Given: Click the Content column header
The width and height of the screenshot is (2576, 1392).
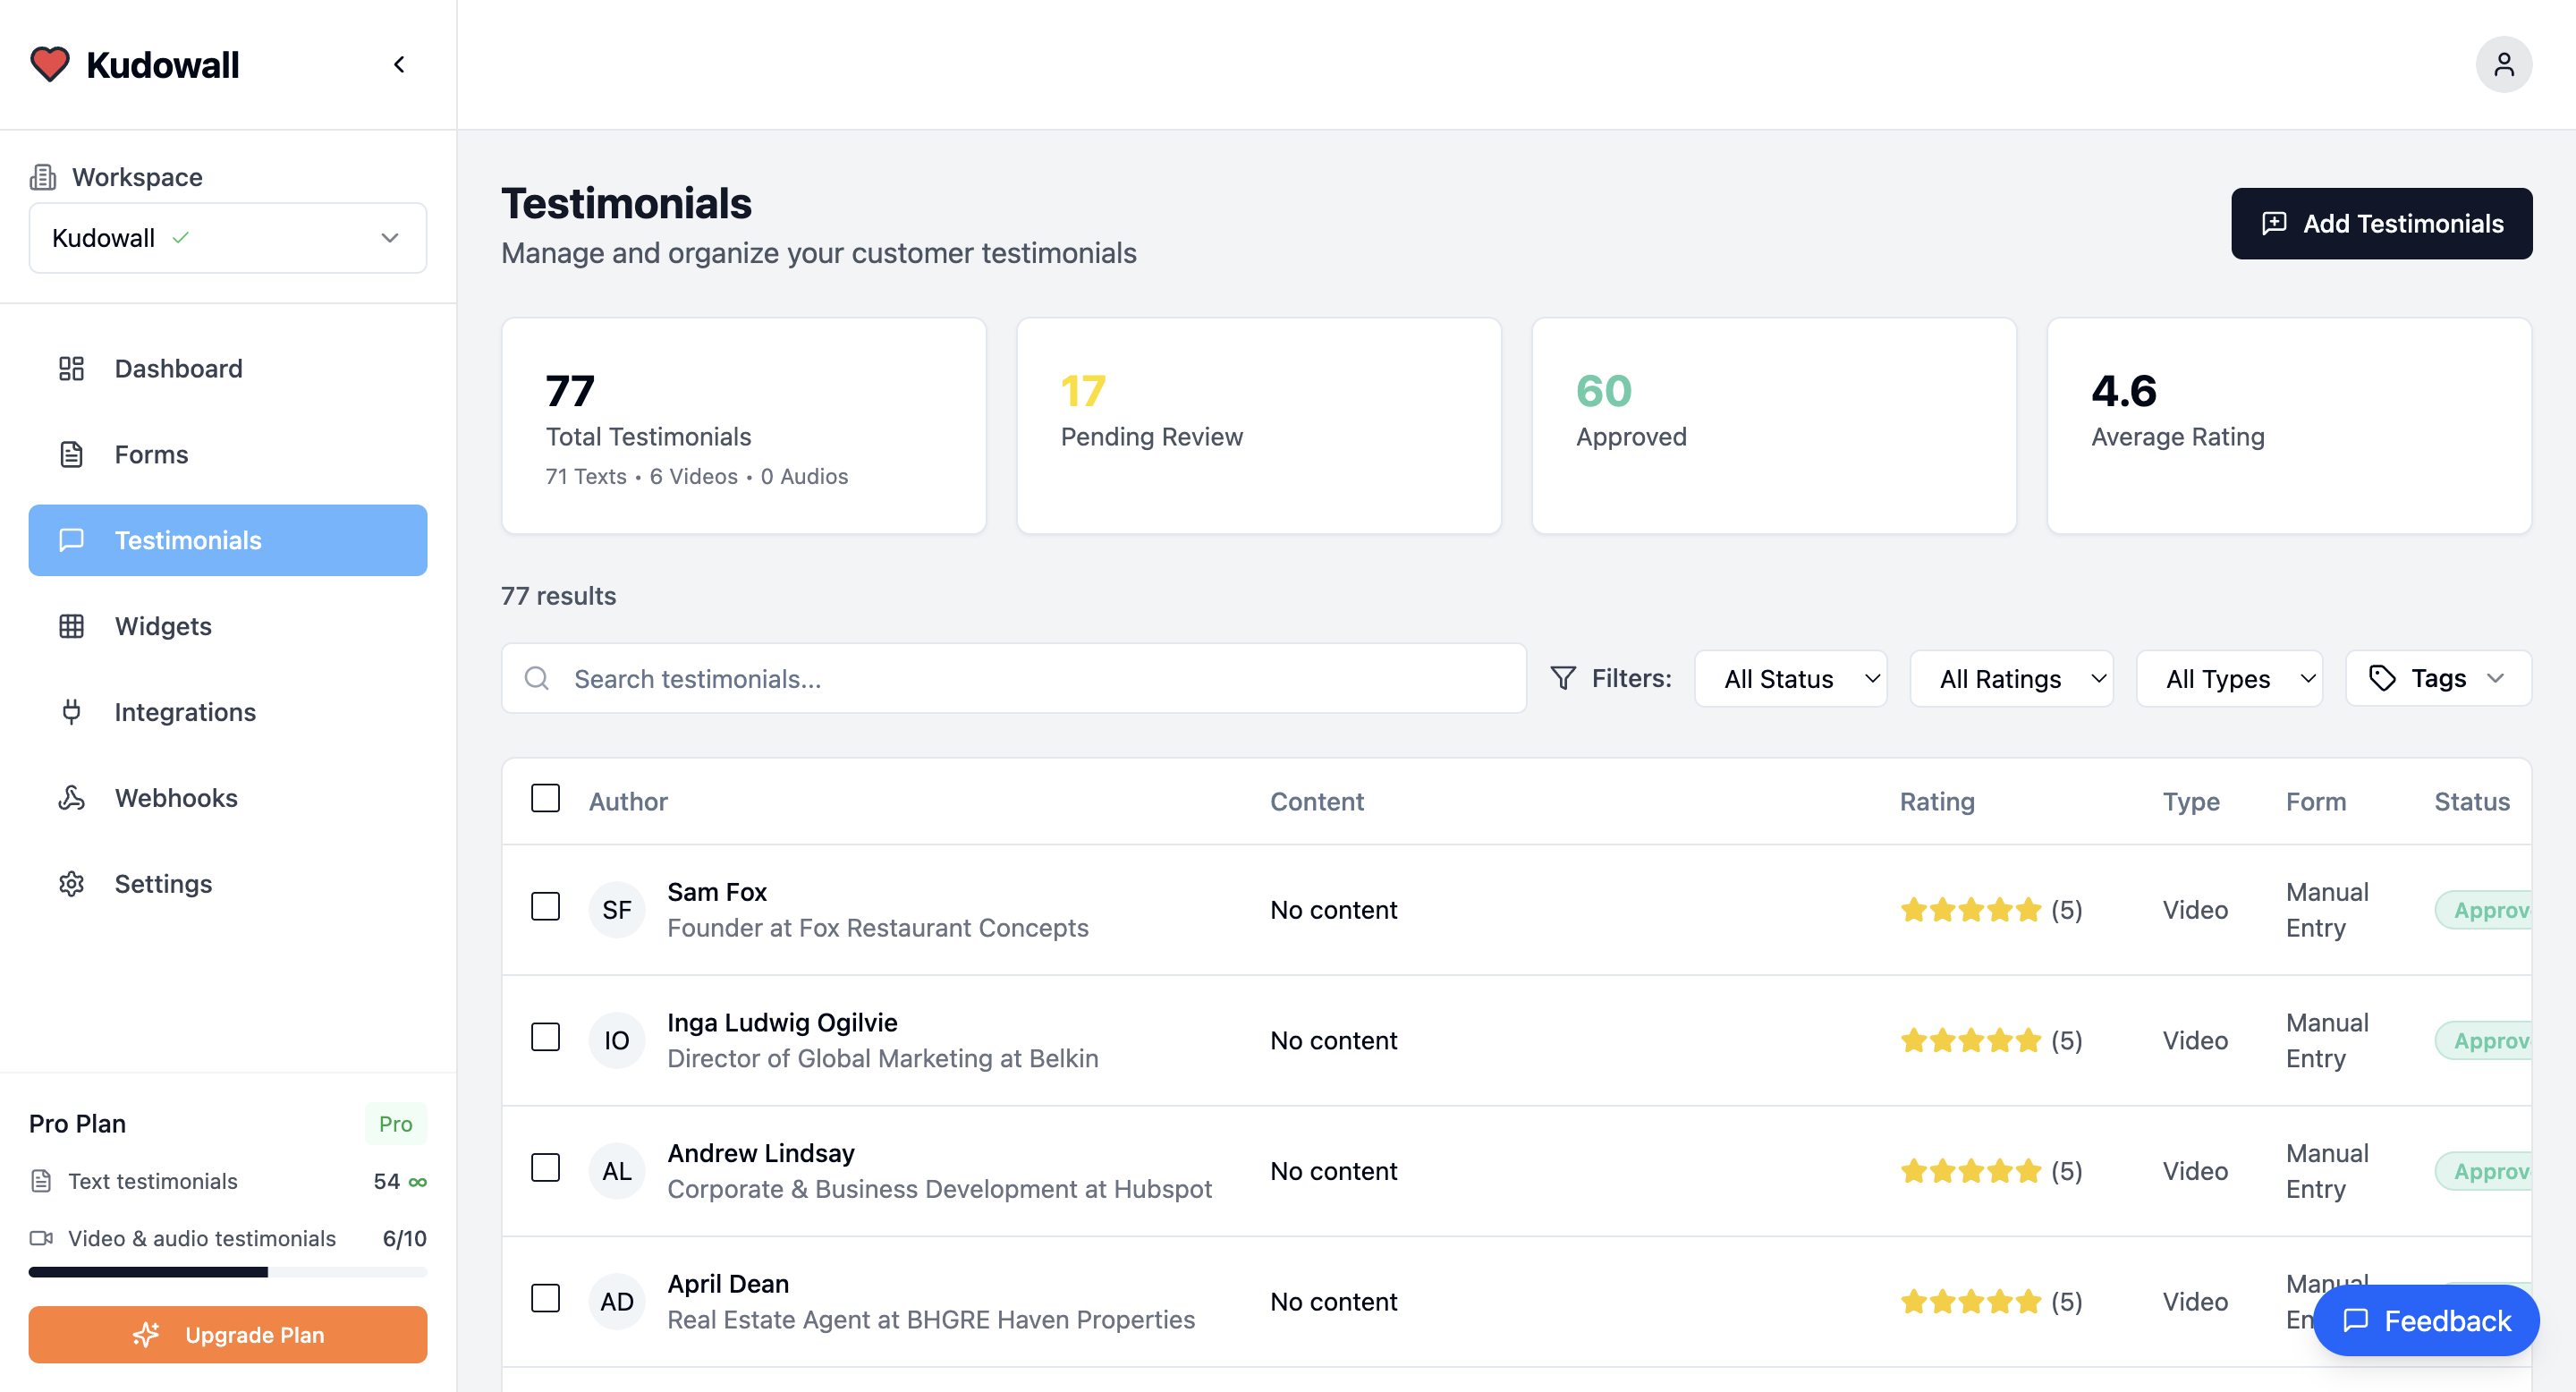Looking at the screenshot, I should [x=1317, y=802].
